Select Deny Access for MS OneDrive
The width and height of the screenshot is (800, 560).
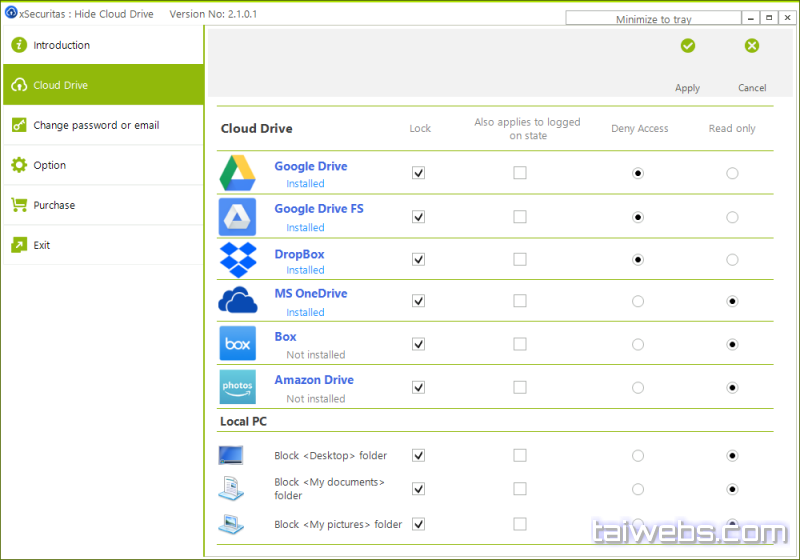tap(638, 301)
